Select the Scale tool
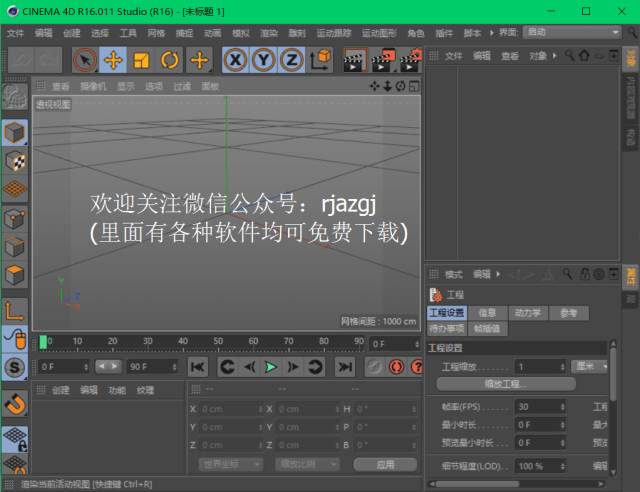The height and width of the screenshot is (492, 640). point(141,60)
